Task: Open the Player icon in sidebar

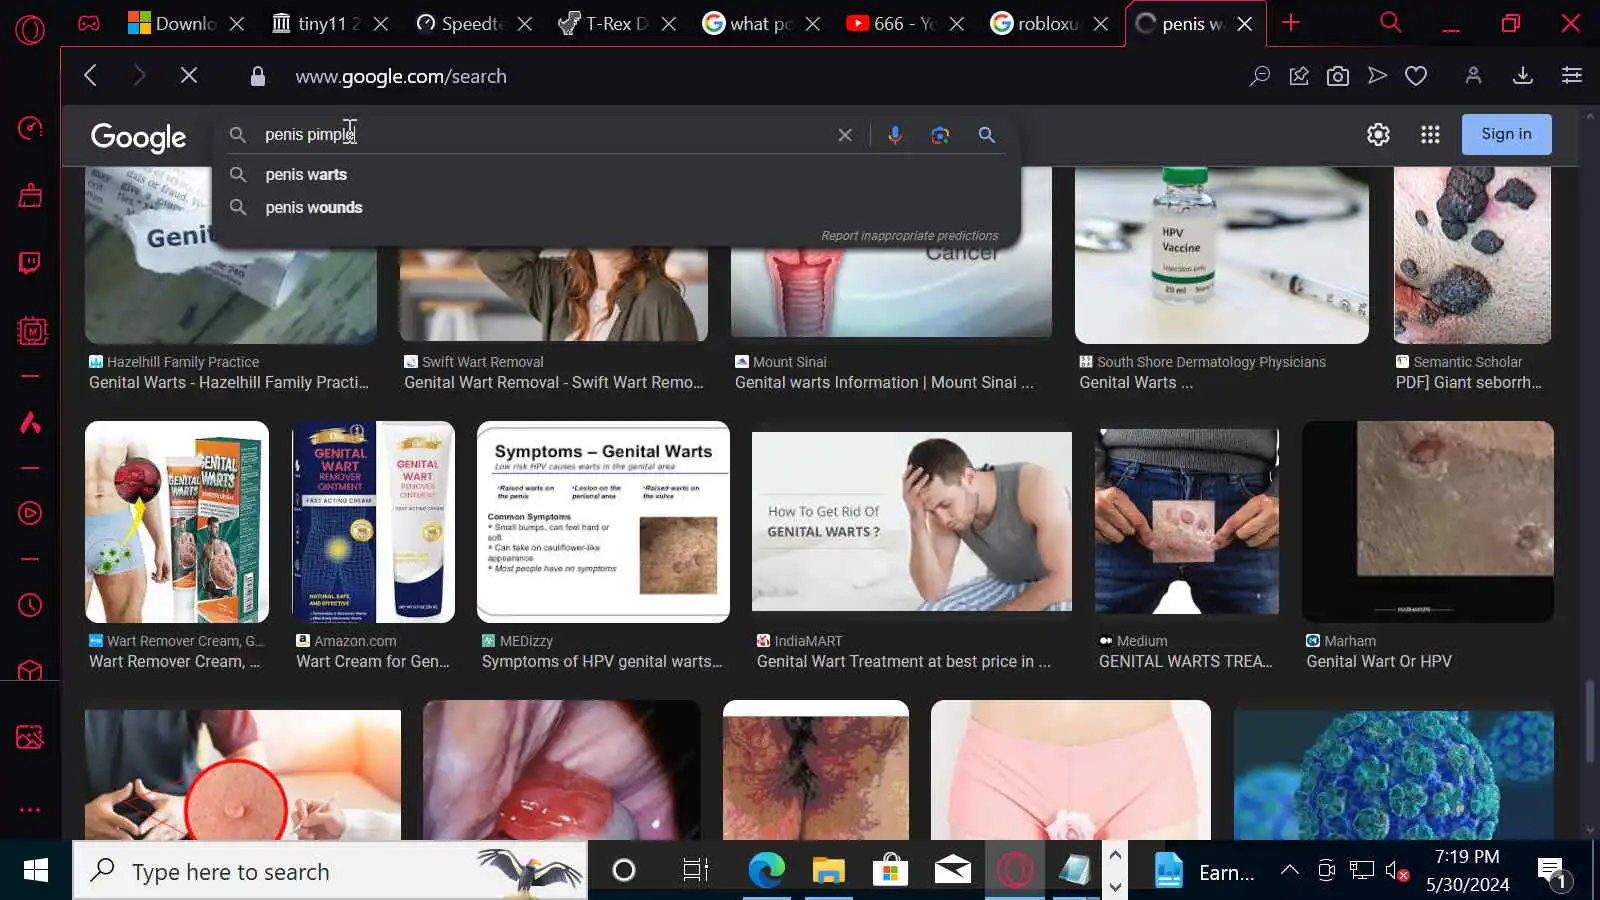Action: coord(30,513)
